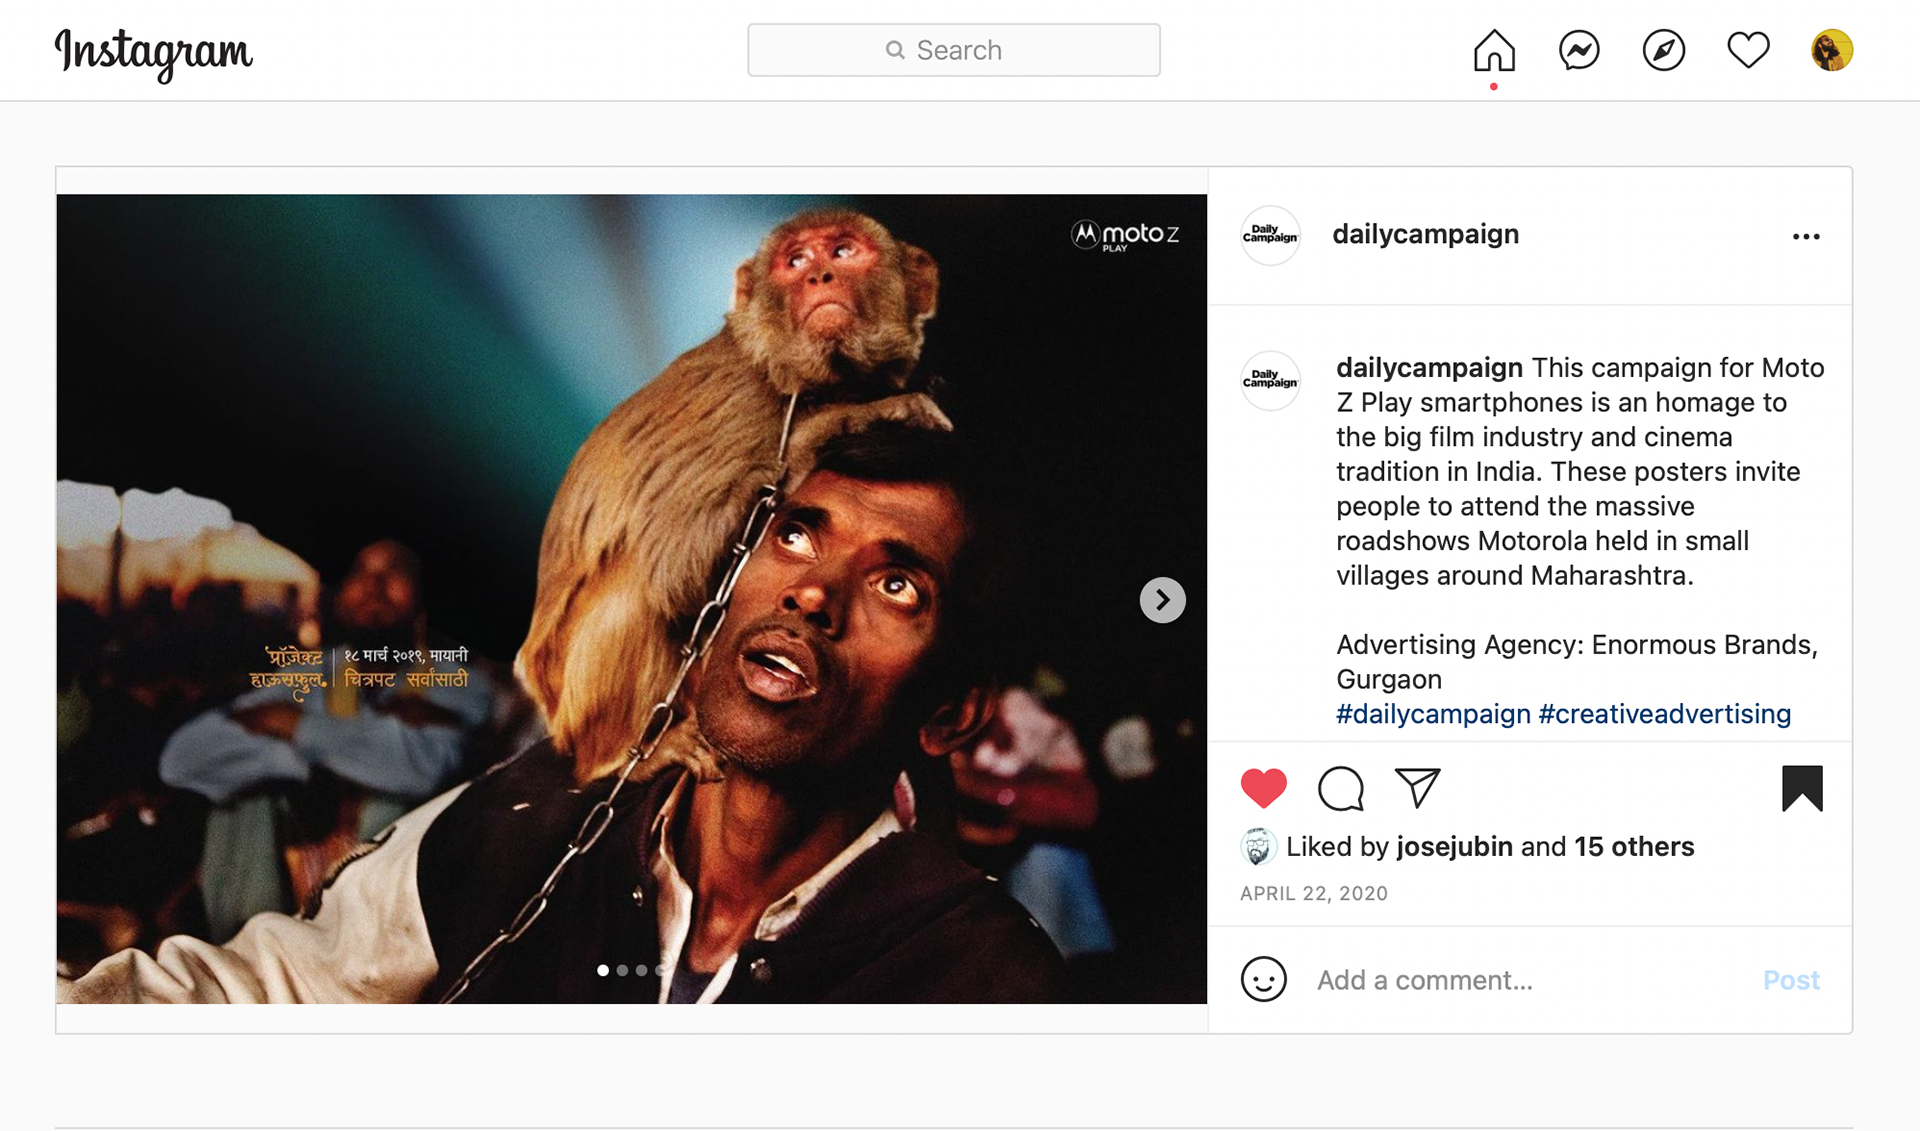The width and height of the screenshot is (1920, 1131).
Task: Toggle the saved bookmark icon
Action: 1802,788
